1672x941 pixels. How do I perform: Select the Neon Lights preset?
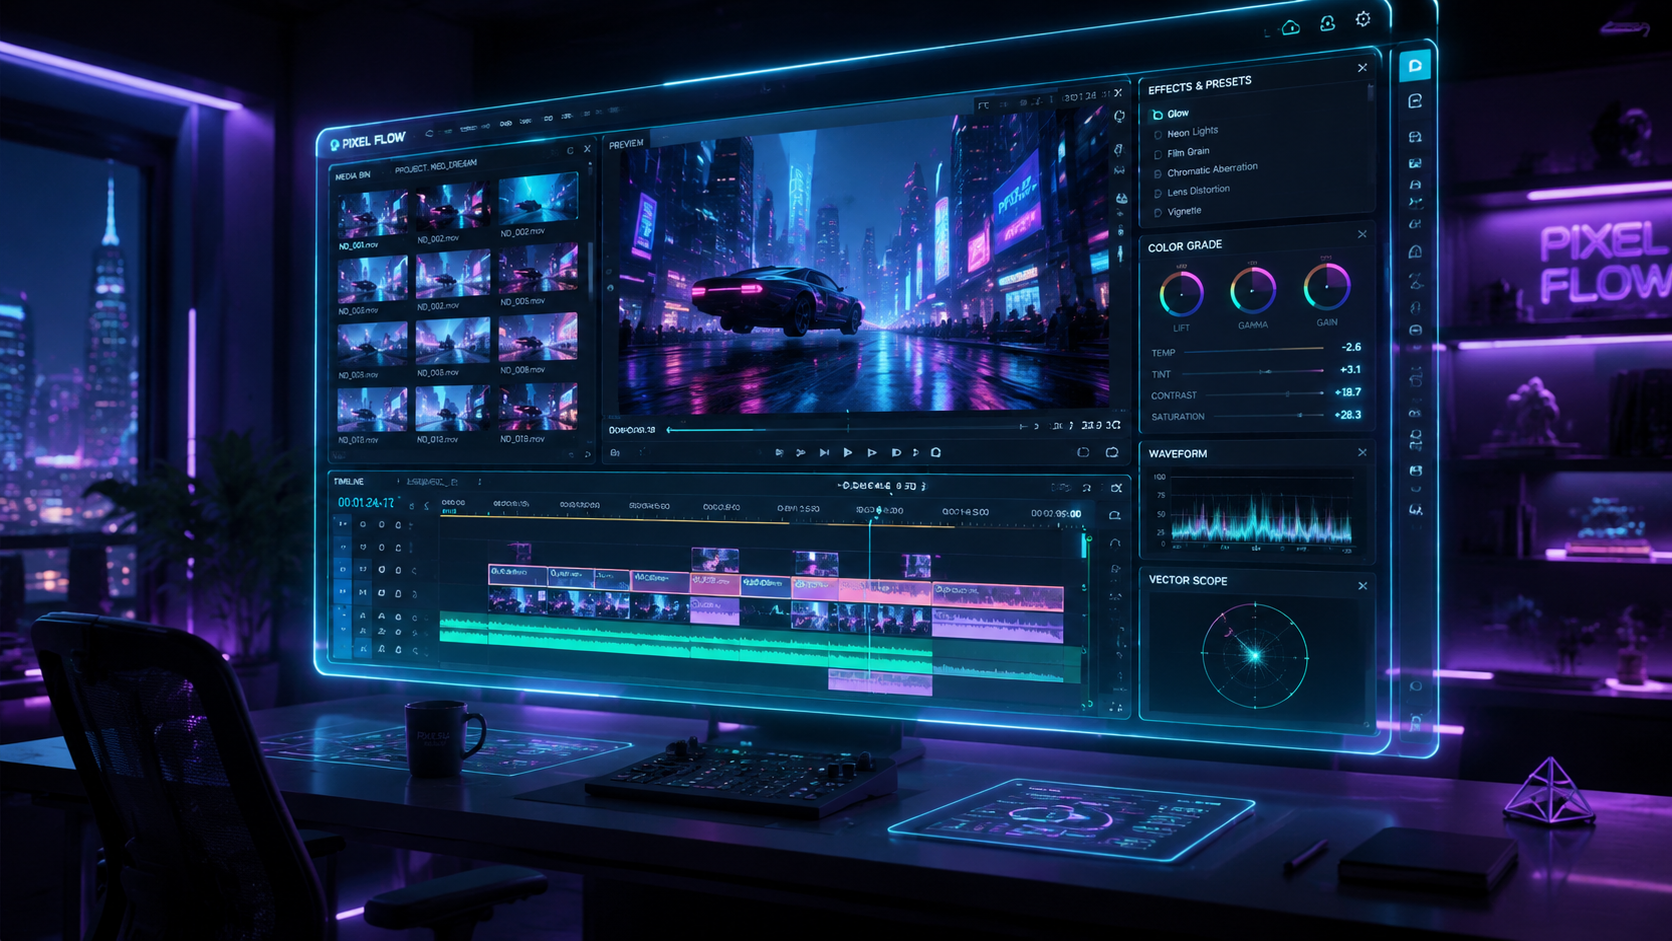(1192, 132)
